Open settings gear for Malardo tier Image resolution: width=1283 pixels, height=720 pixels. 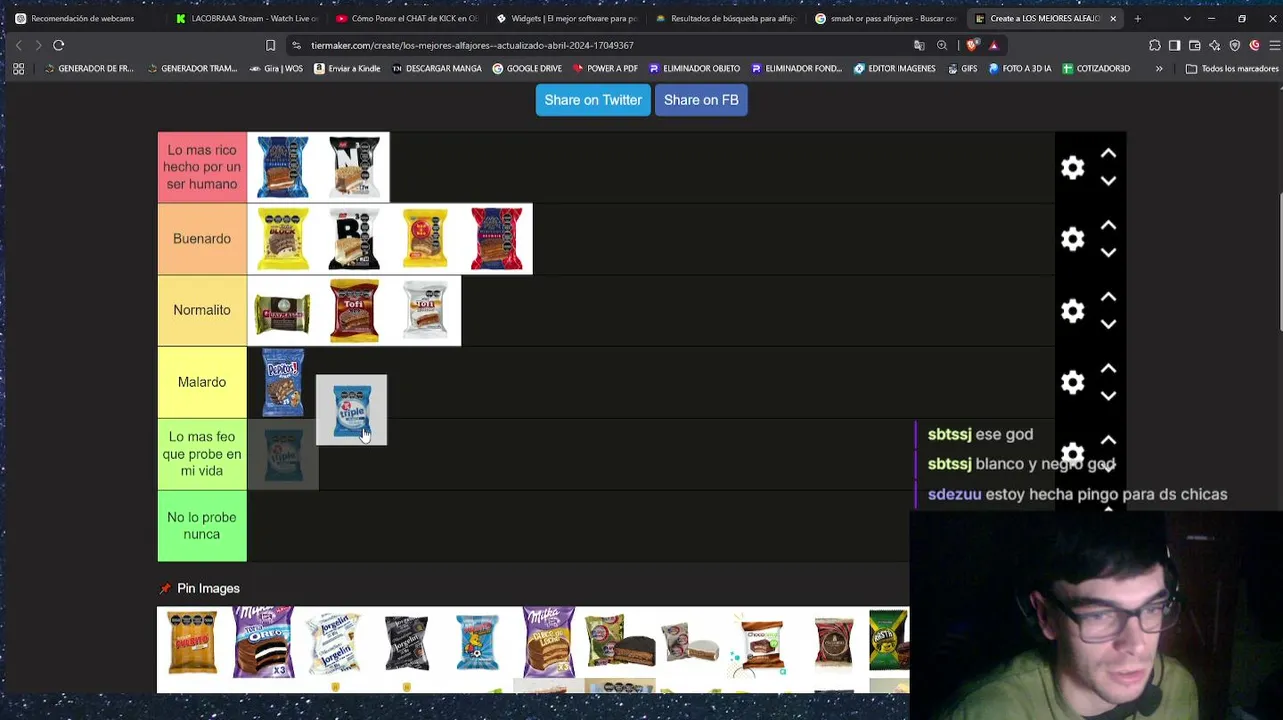(x=1072, y=382)
